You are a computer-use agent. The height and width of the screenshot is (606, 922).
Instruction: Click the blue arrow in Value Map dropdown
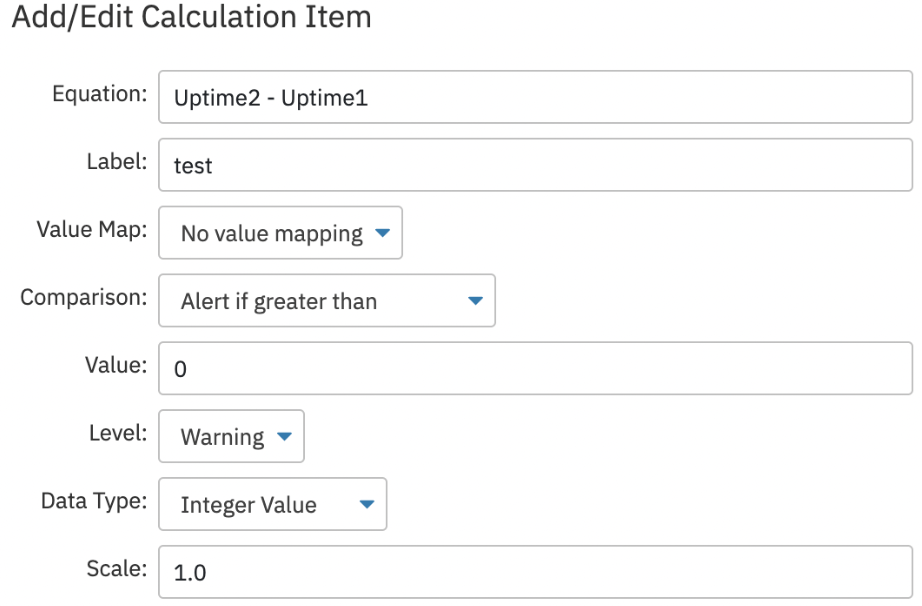pyautogui.click(x=382, y=233)
